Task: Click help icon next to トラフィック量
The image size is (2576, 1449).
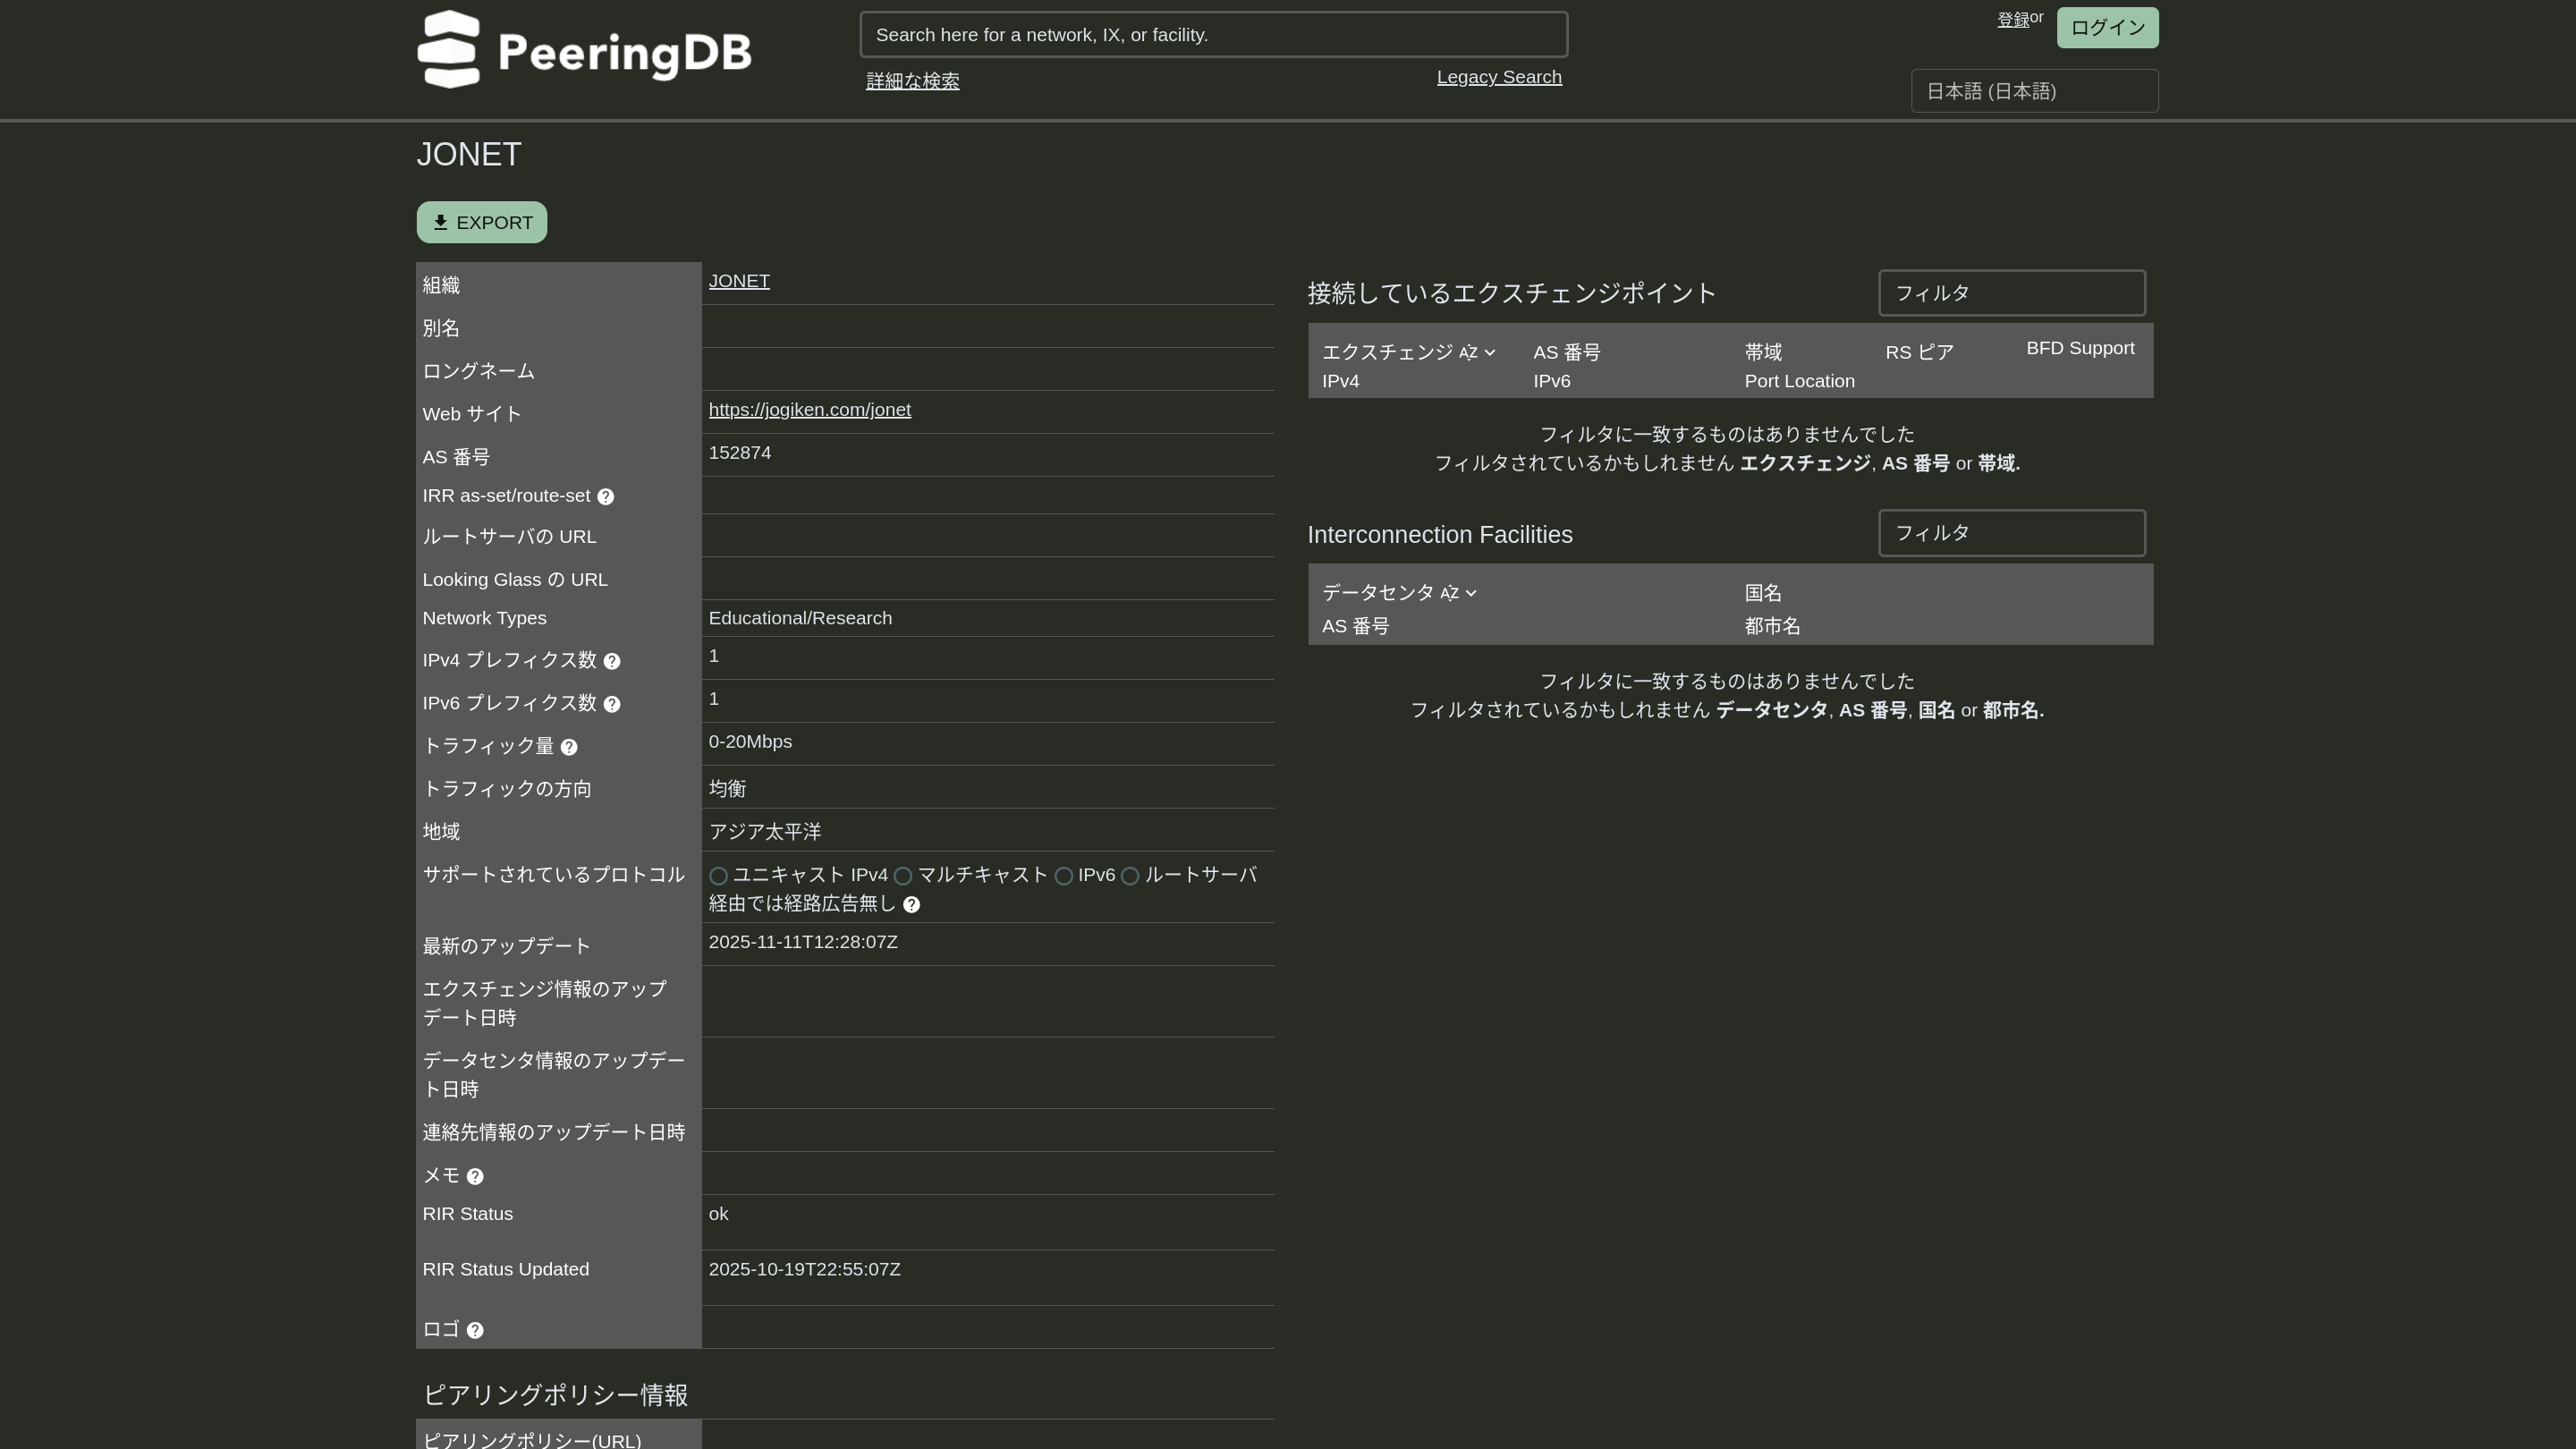Action: tap(569, 747)
